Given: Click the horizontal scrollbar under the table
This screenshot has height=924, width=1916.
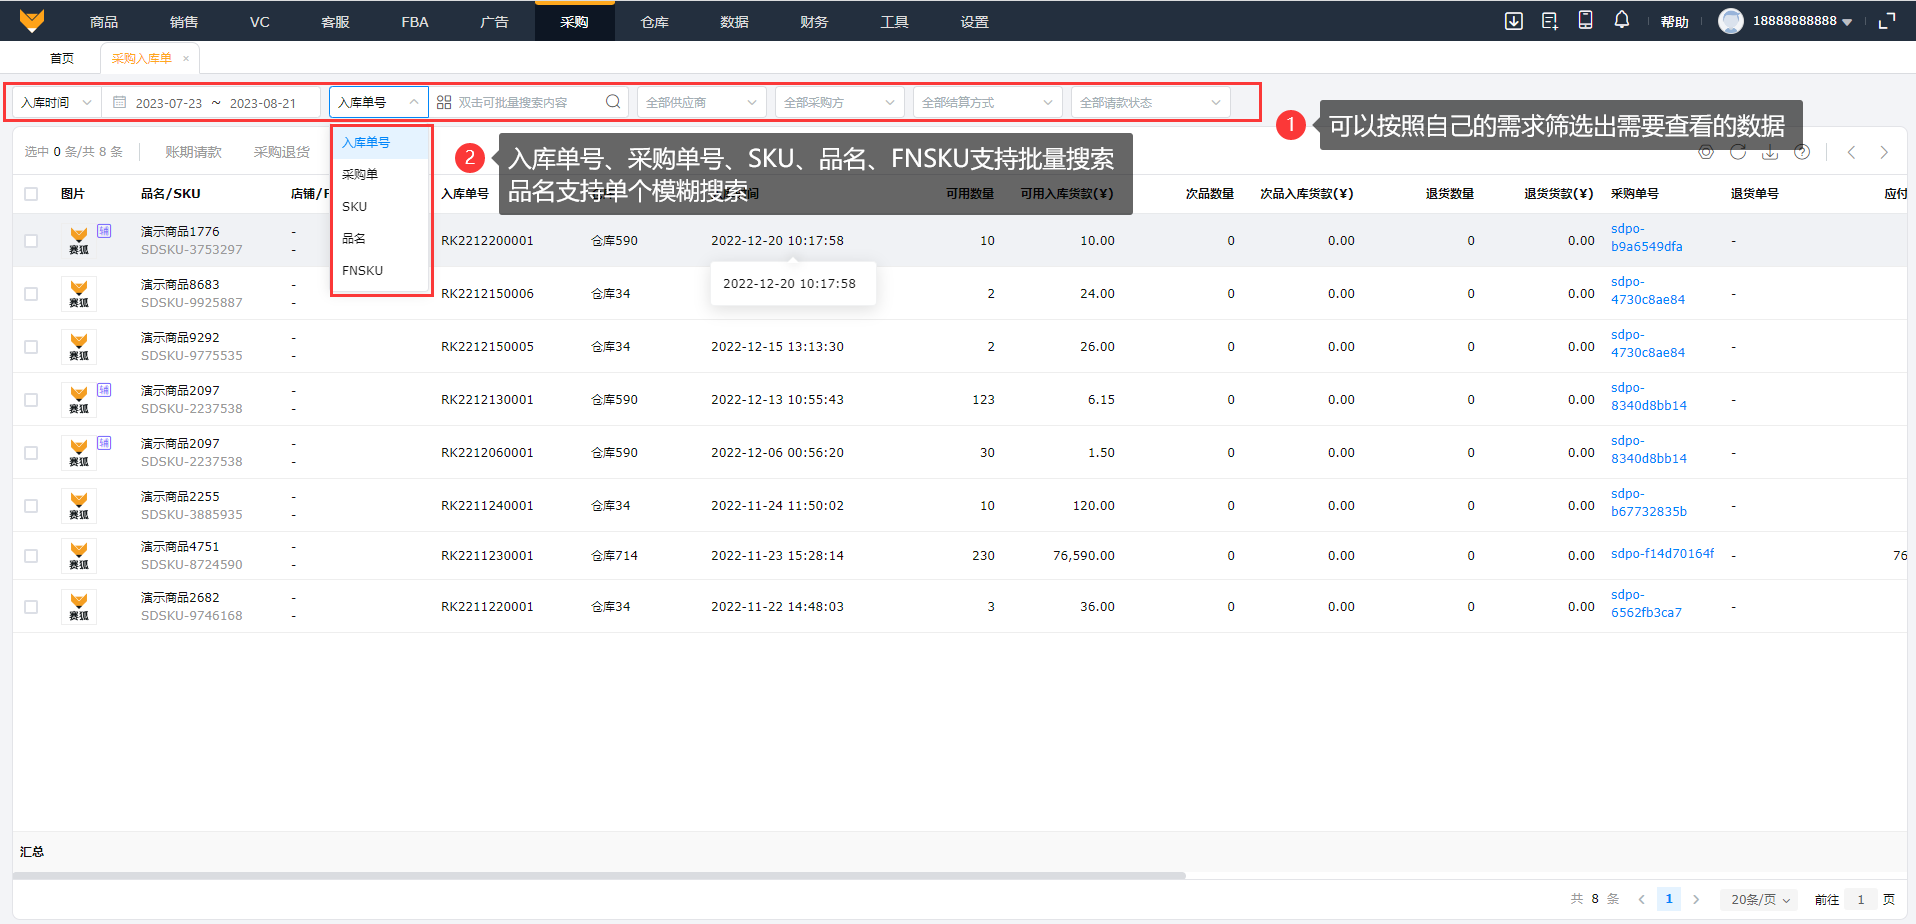Looking at the screenshot, I should [x=600, y=875].
